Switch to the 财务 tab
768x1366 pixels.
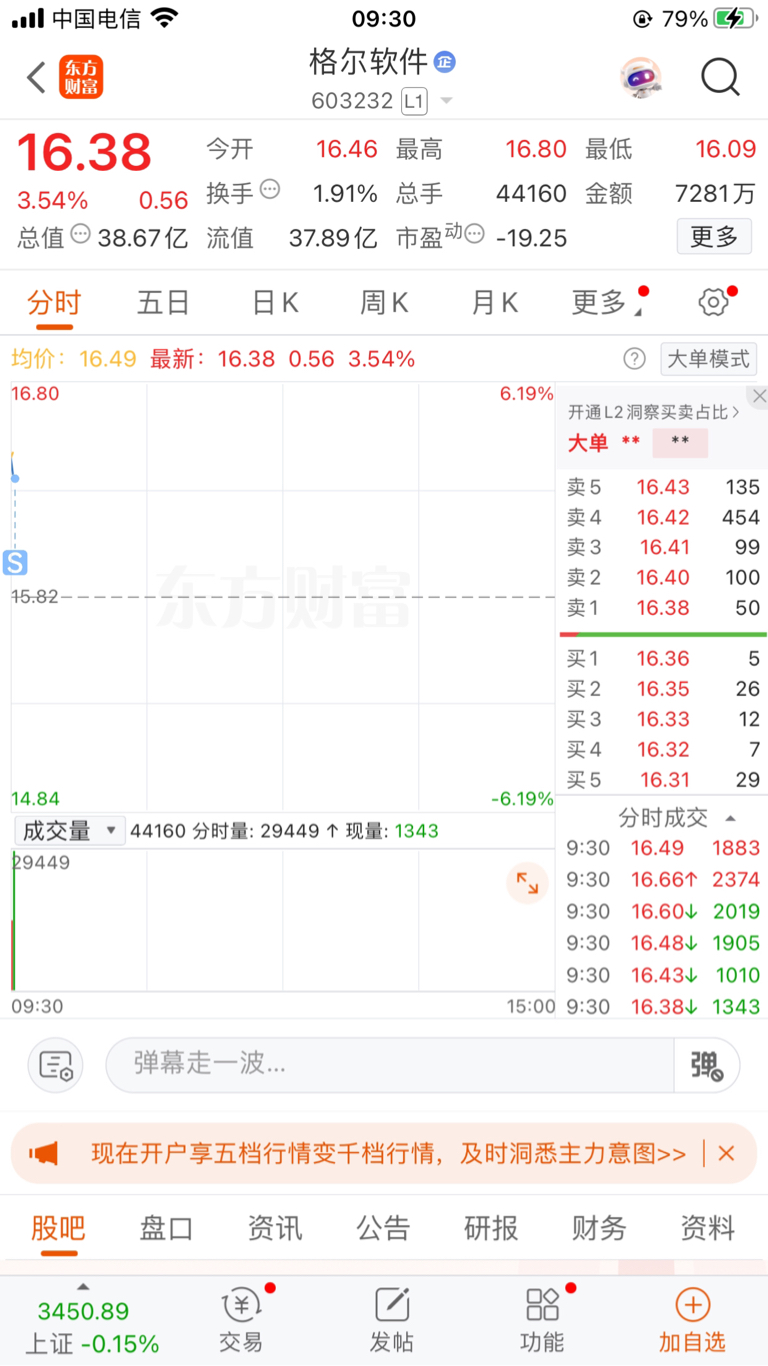click(x=599, y=1228)
